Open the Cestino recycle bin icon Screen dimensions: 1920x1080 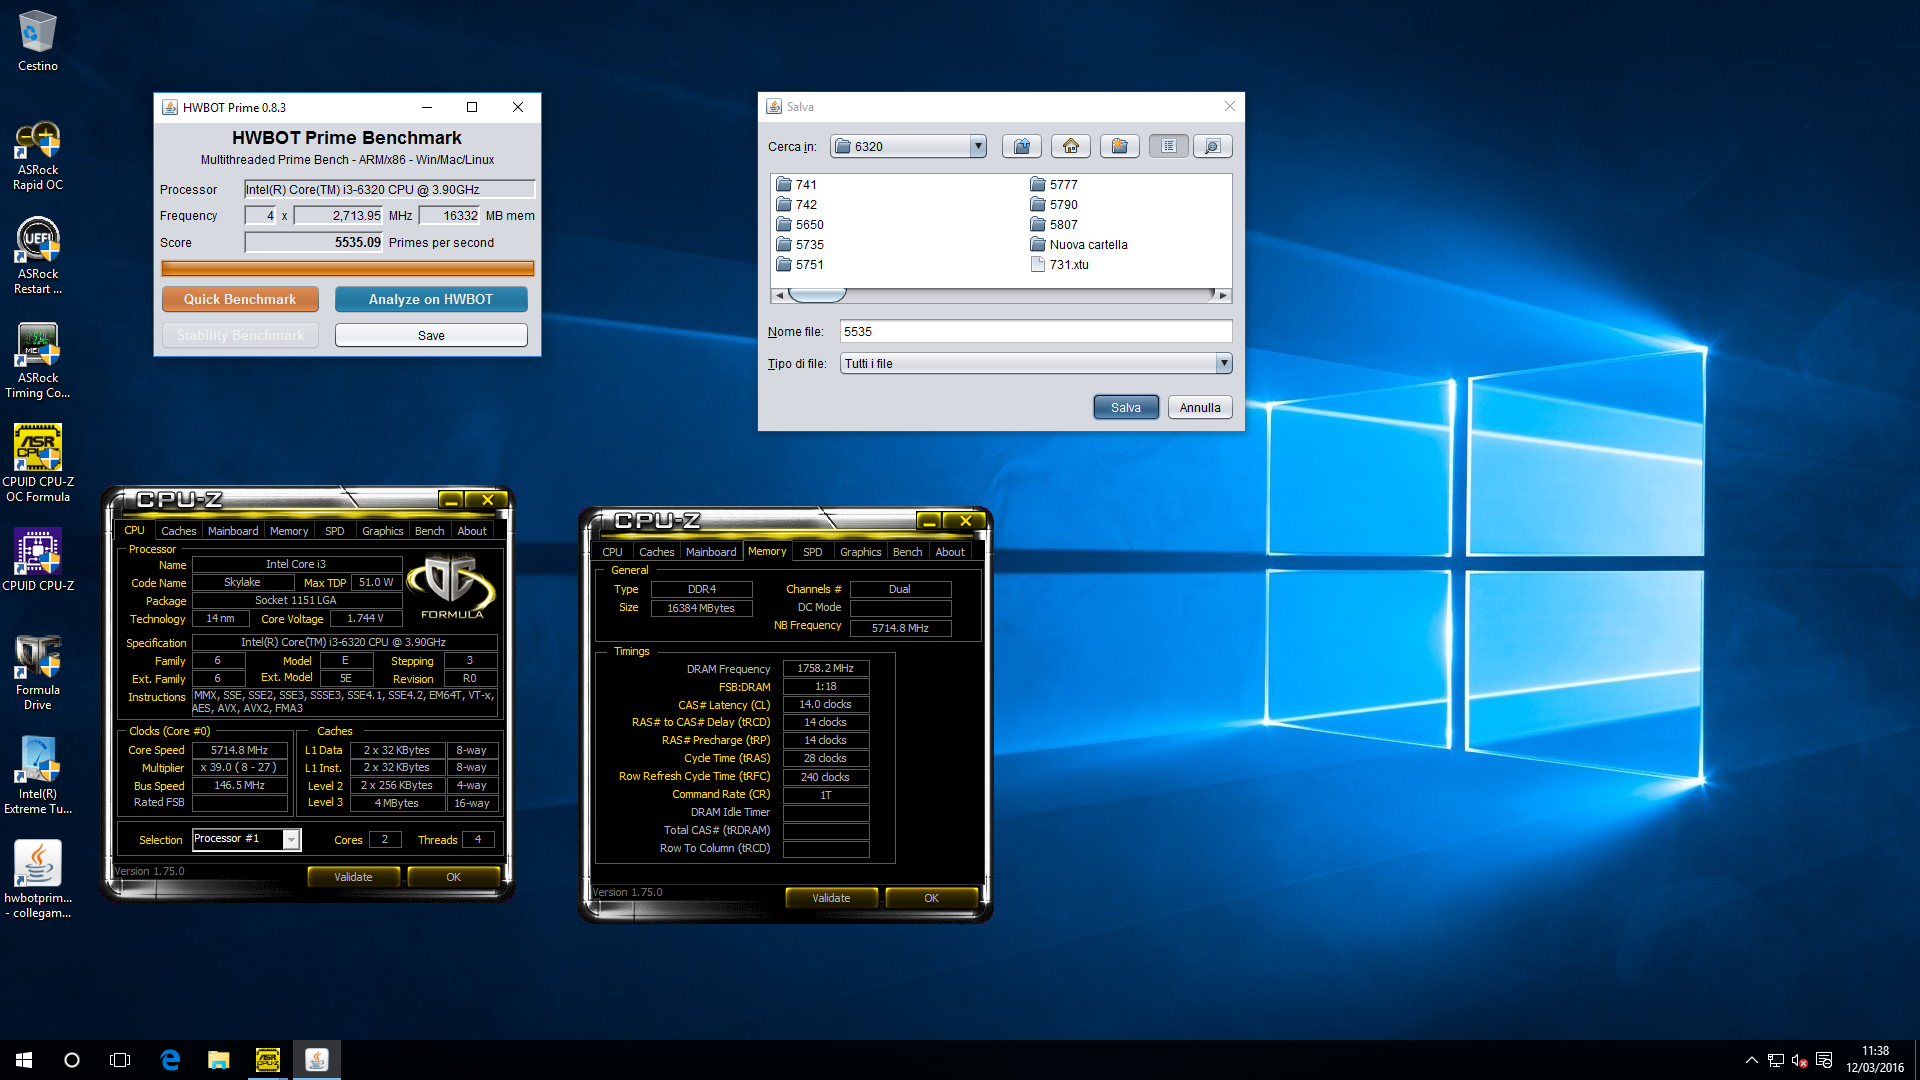point(38,41)
